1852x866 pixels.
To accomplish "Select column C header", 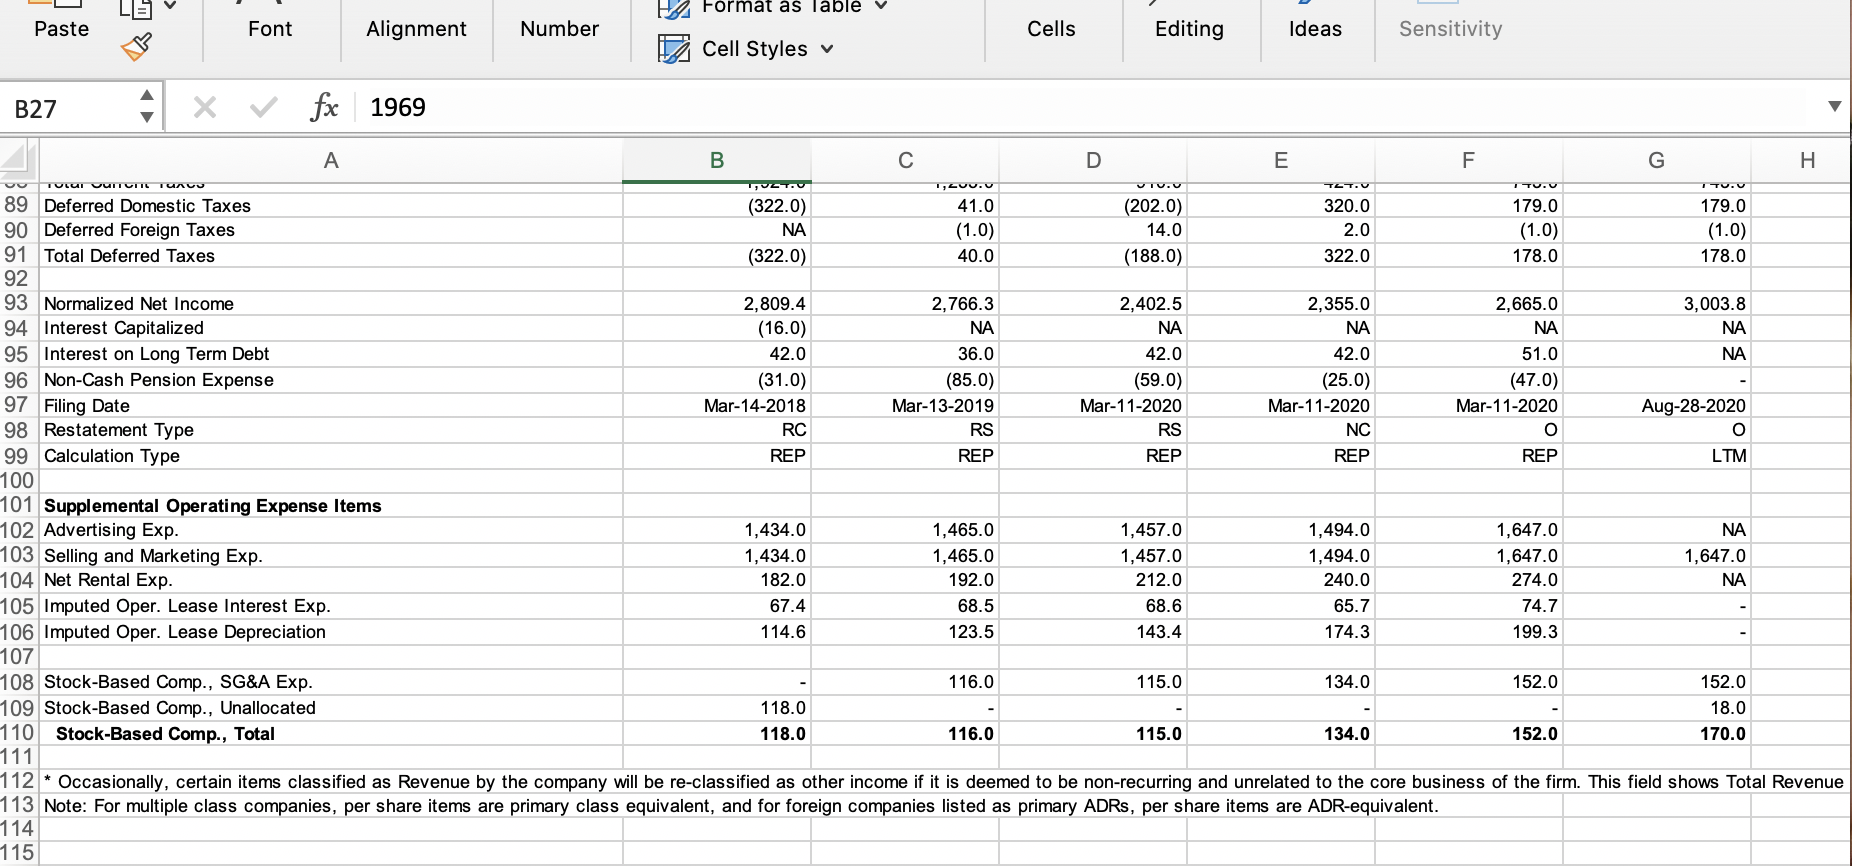I will point(904,160).
